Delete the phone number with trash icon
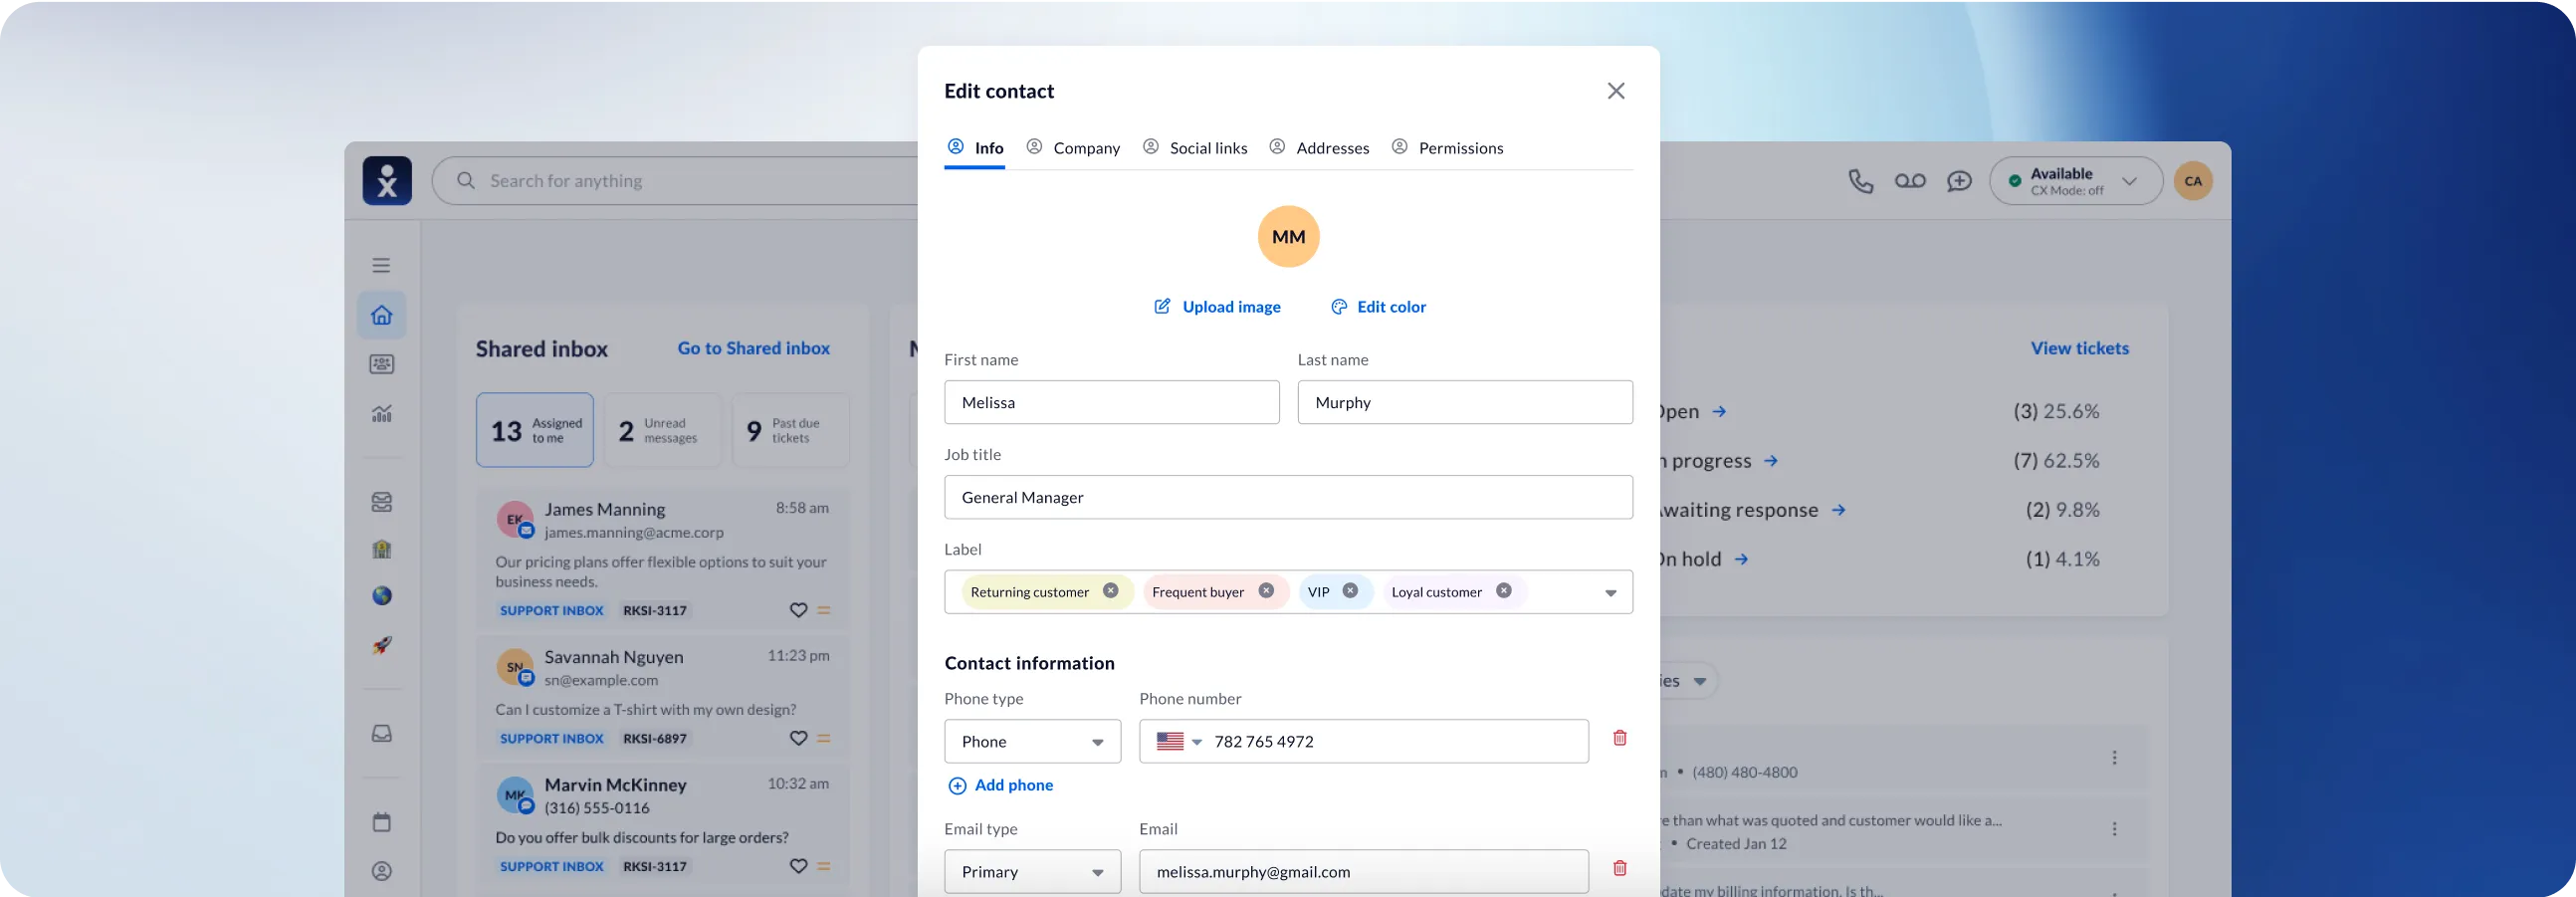 (x=1620, y=738)
